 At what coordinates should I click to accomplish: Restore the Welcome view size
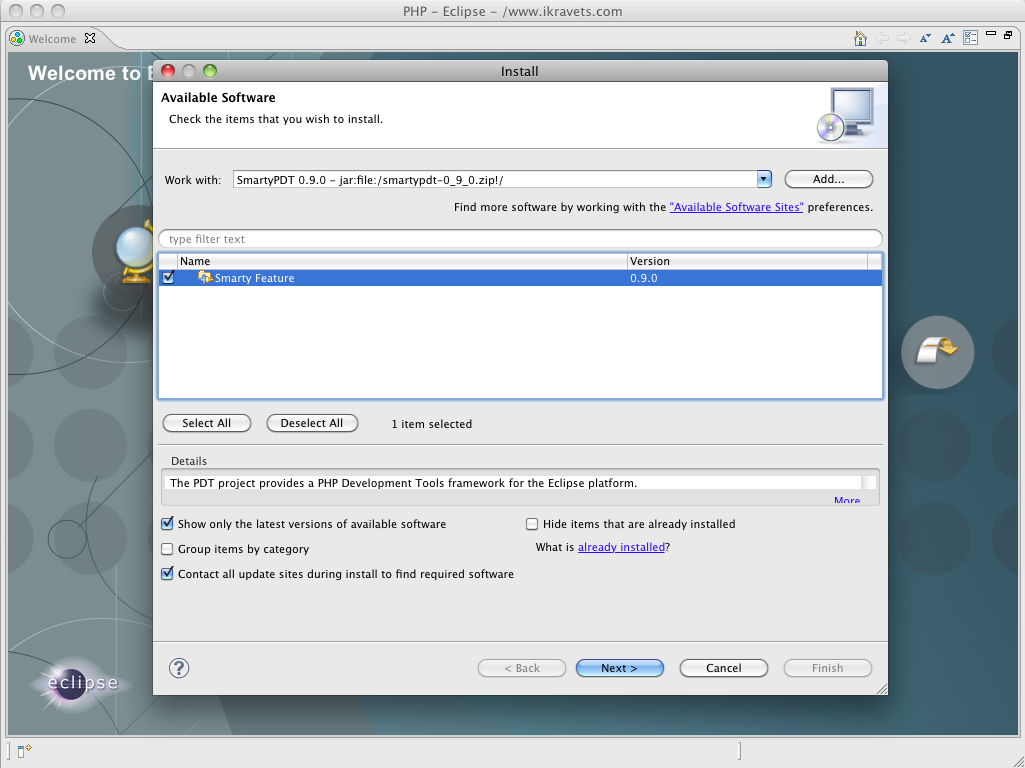pyautogui.click(x=1008, y=35)
